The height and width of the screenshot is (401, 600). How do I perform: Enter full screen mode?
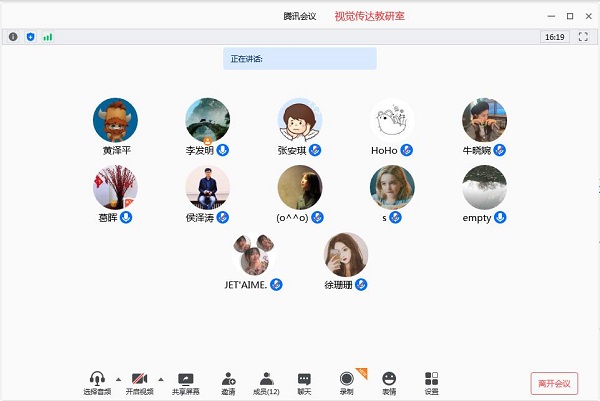(583, 36)
